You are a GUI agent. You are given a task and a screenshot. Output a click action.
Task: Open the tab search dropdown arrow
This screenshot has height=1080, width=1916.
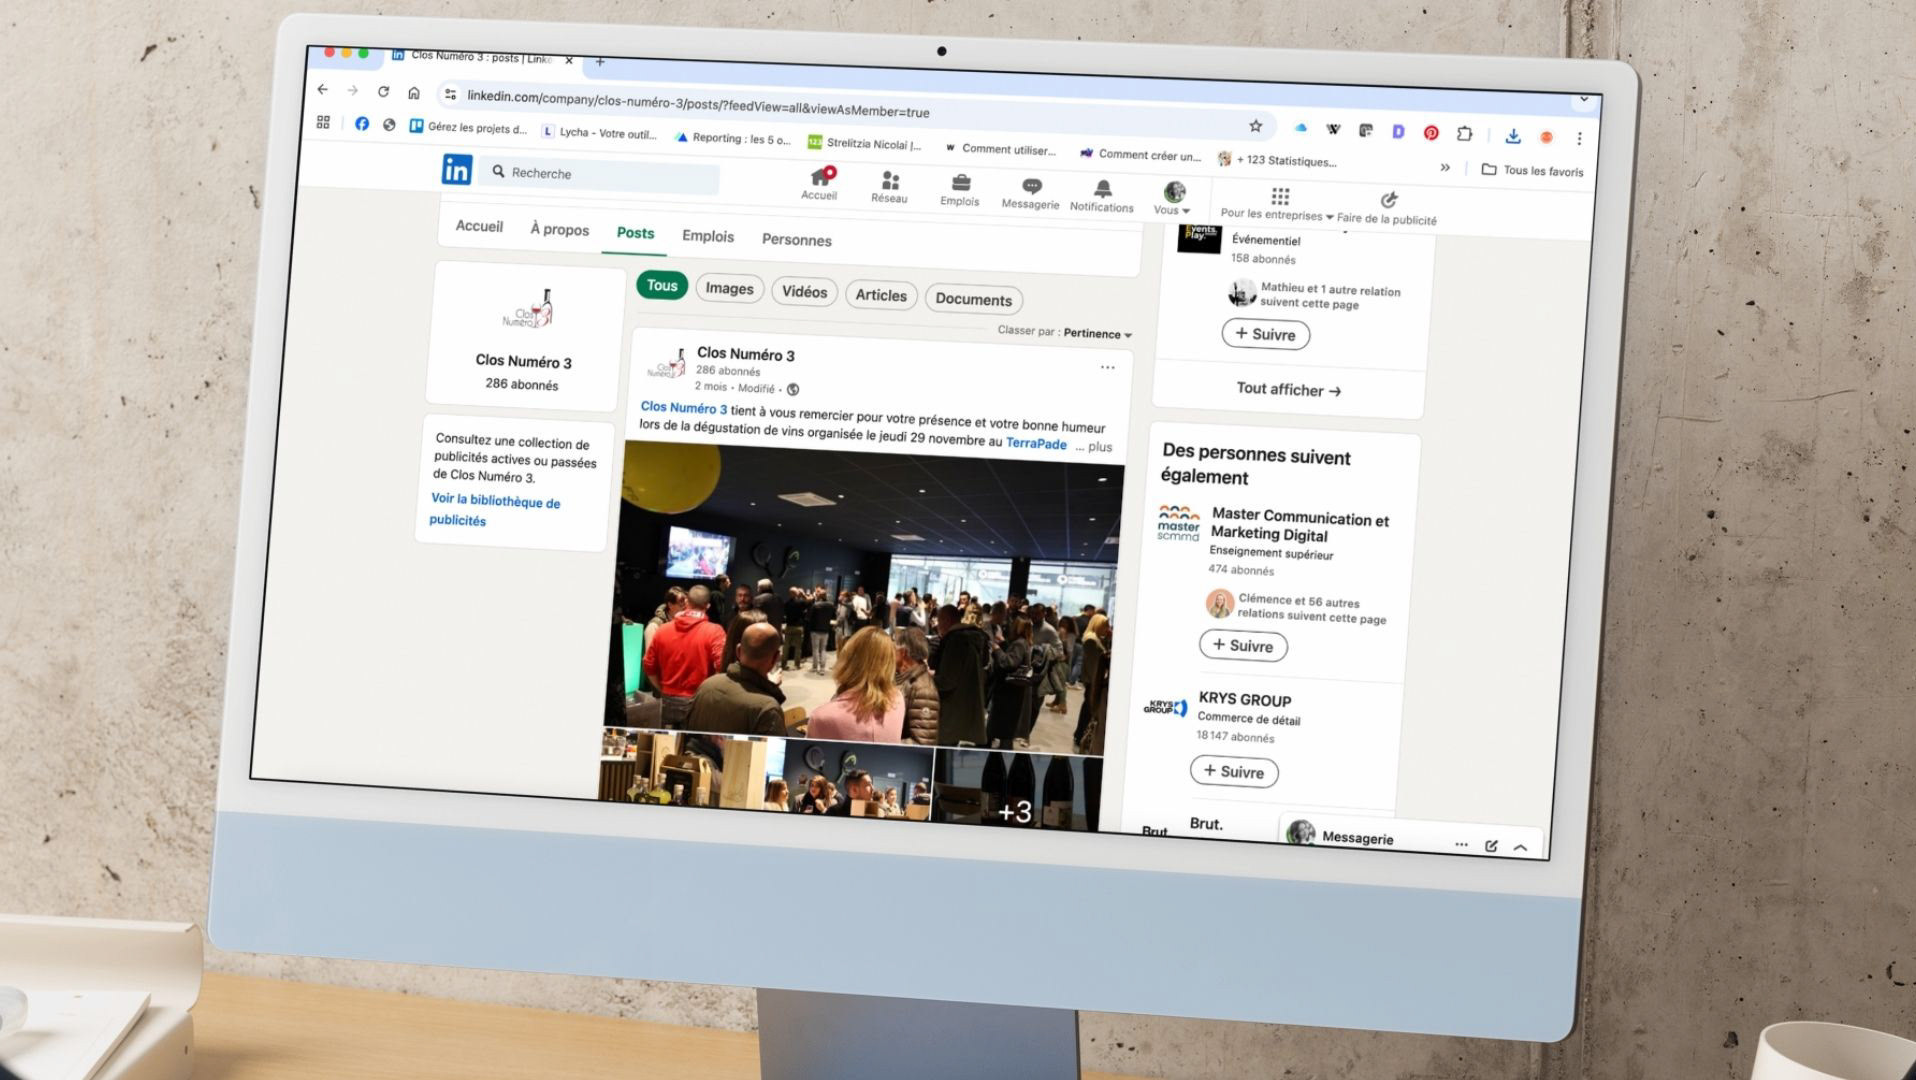click(x=1584, y=99)
